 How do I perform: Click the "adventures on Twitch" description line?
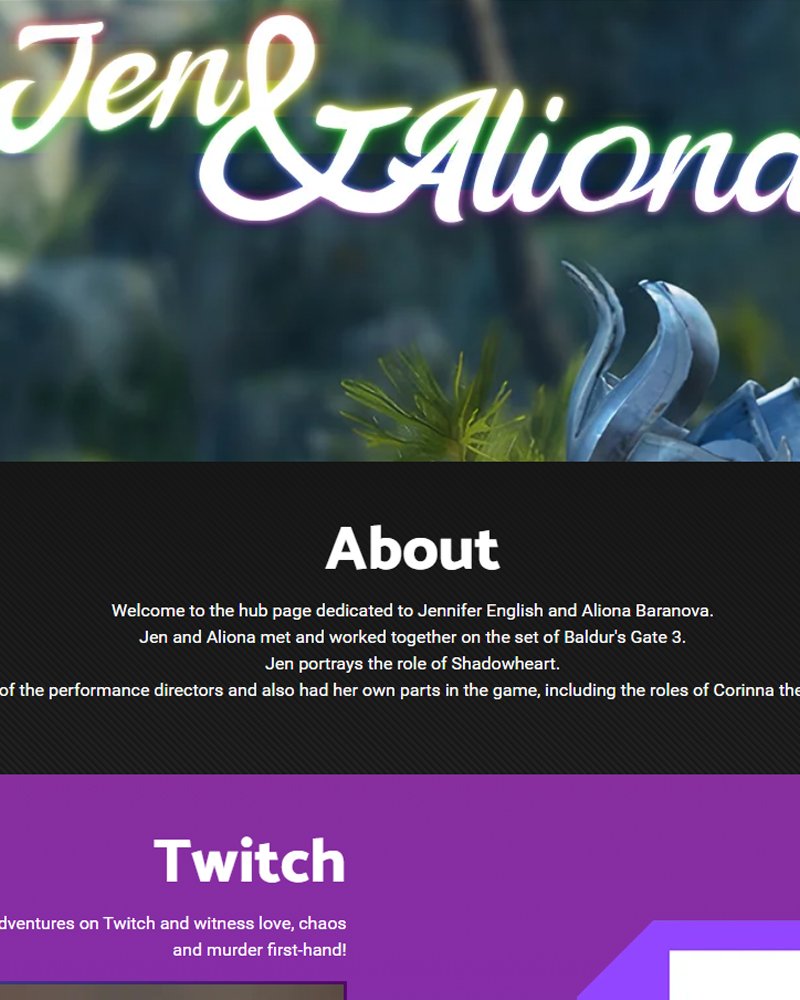173,923
